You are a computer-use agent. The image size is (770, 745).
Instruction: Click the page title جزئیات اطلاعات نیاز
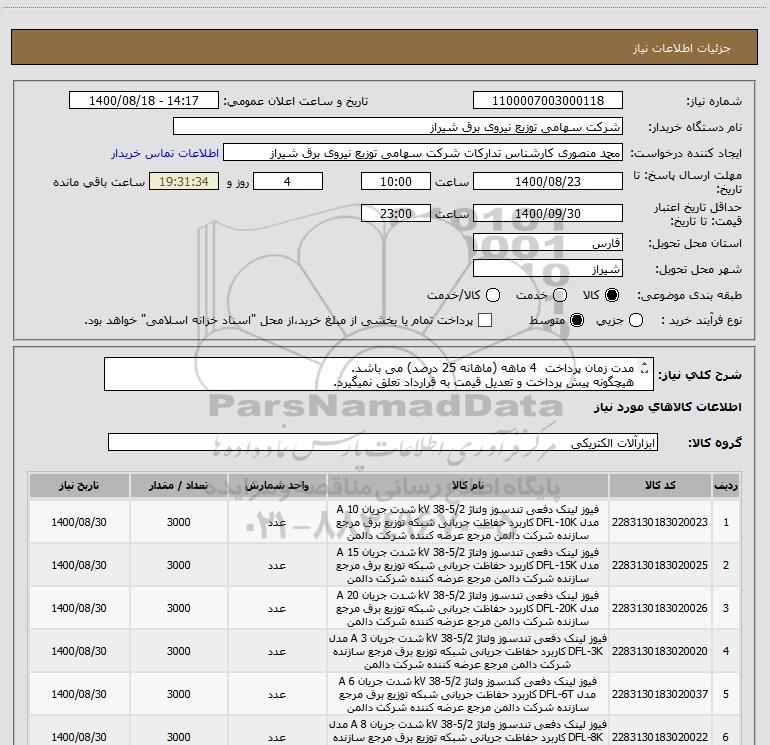[681, 48]
